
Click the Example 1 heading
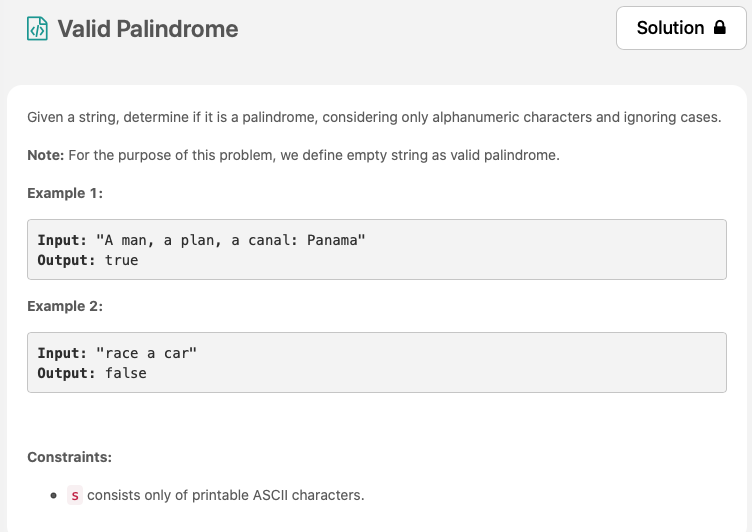[65, 193]
